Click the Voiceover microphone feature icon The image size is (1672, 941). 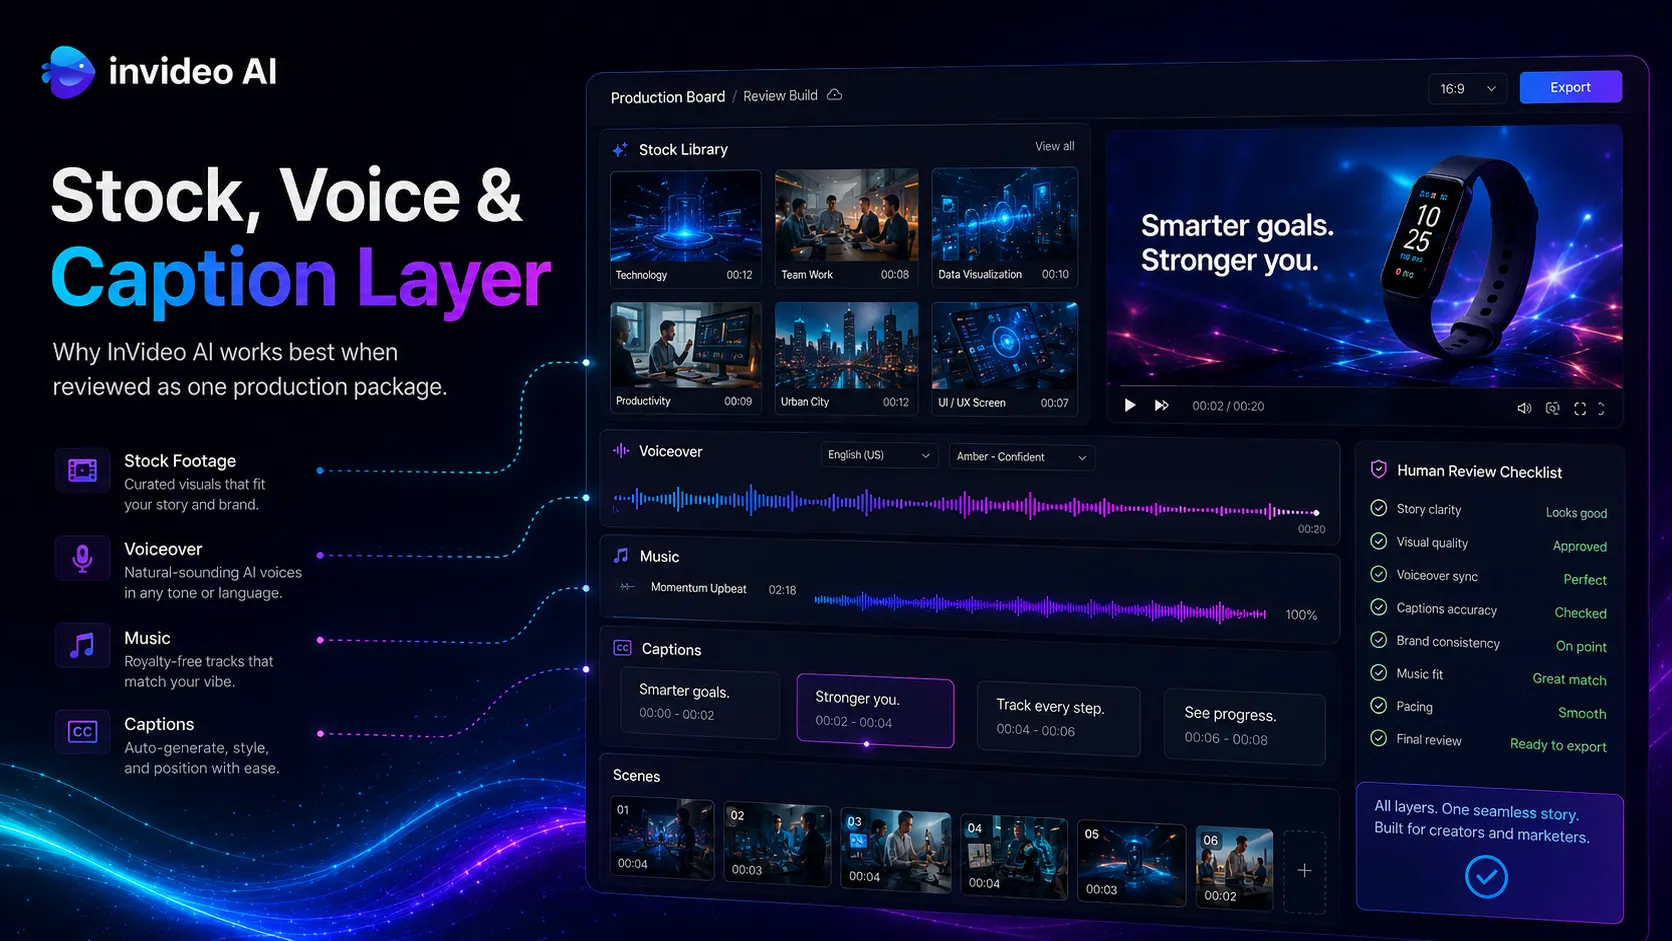click(x=82, y=558)
